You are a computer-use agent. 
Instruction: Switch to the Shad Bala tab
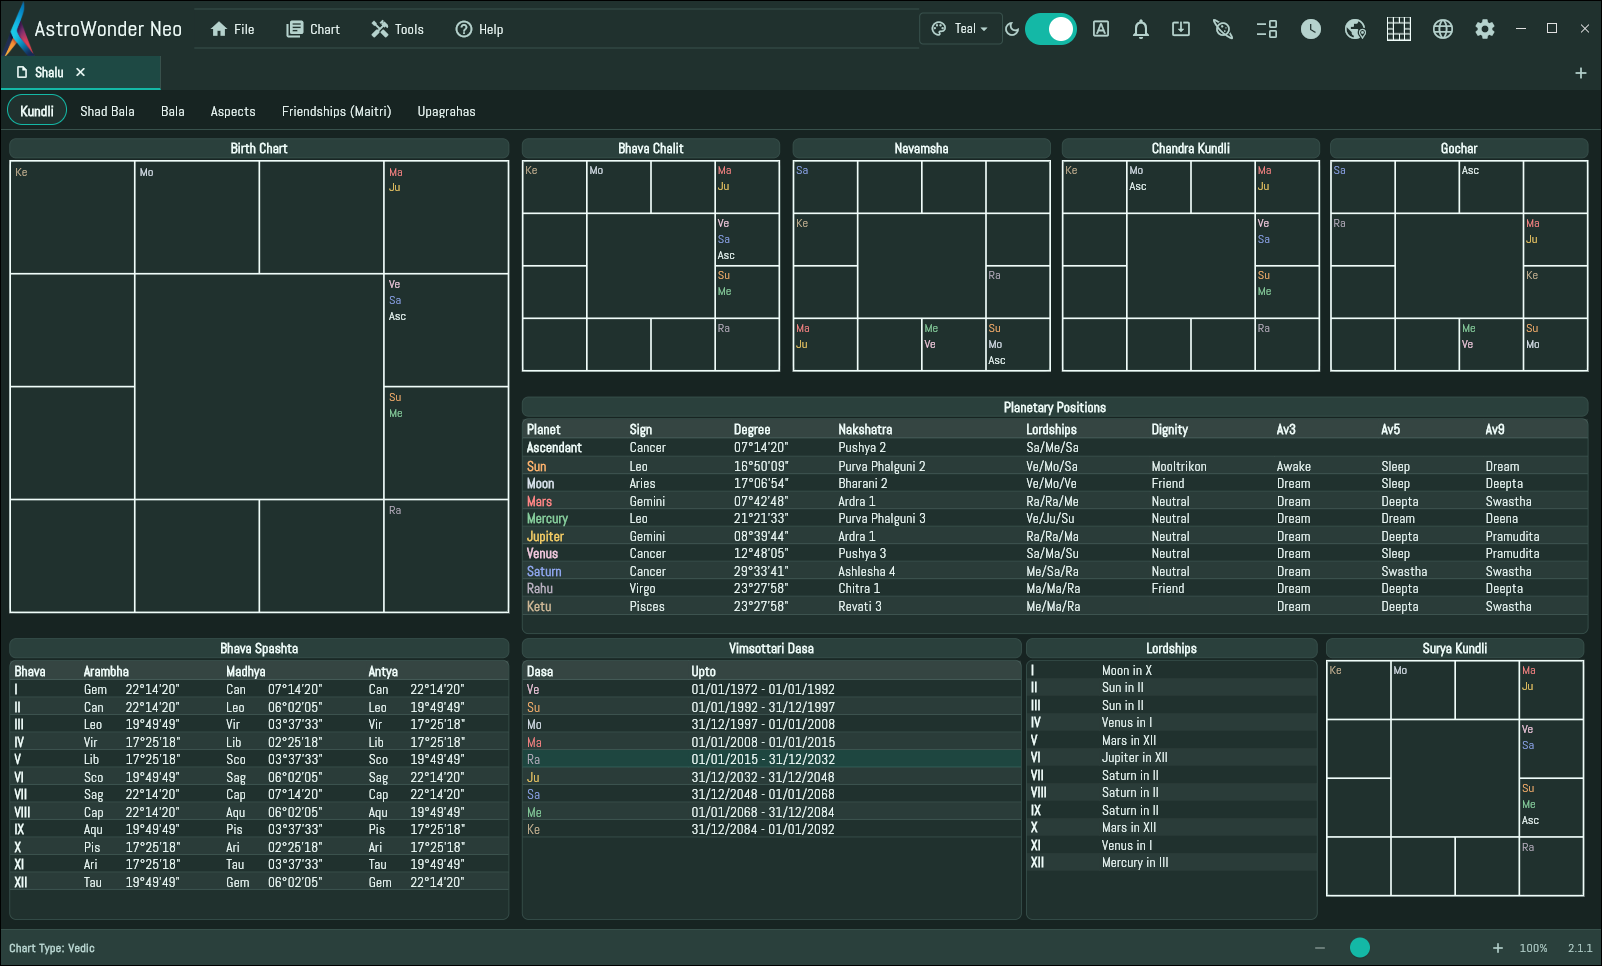point(107,111)
